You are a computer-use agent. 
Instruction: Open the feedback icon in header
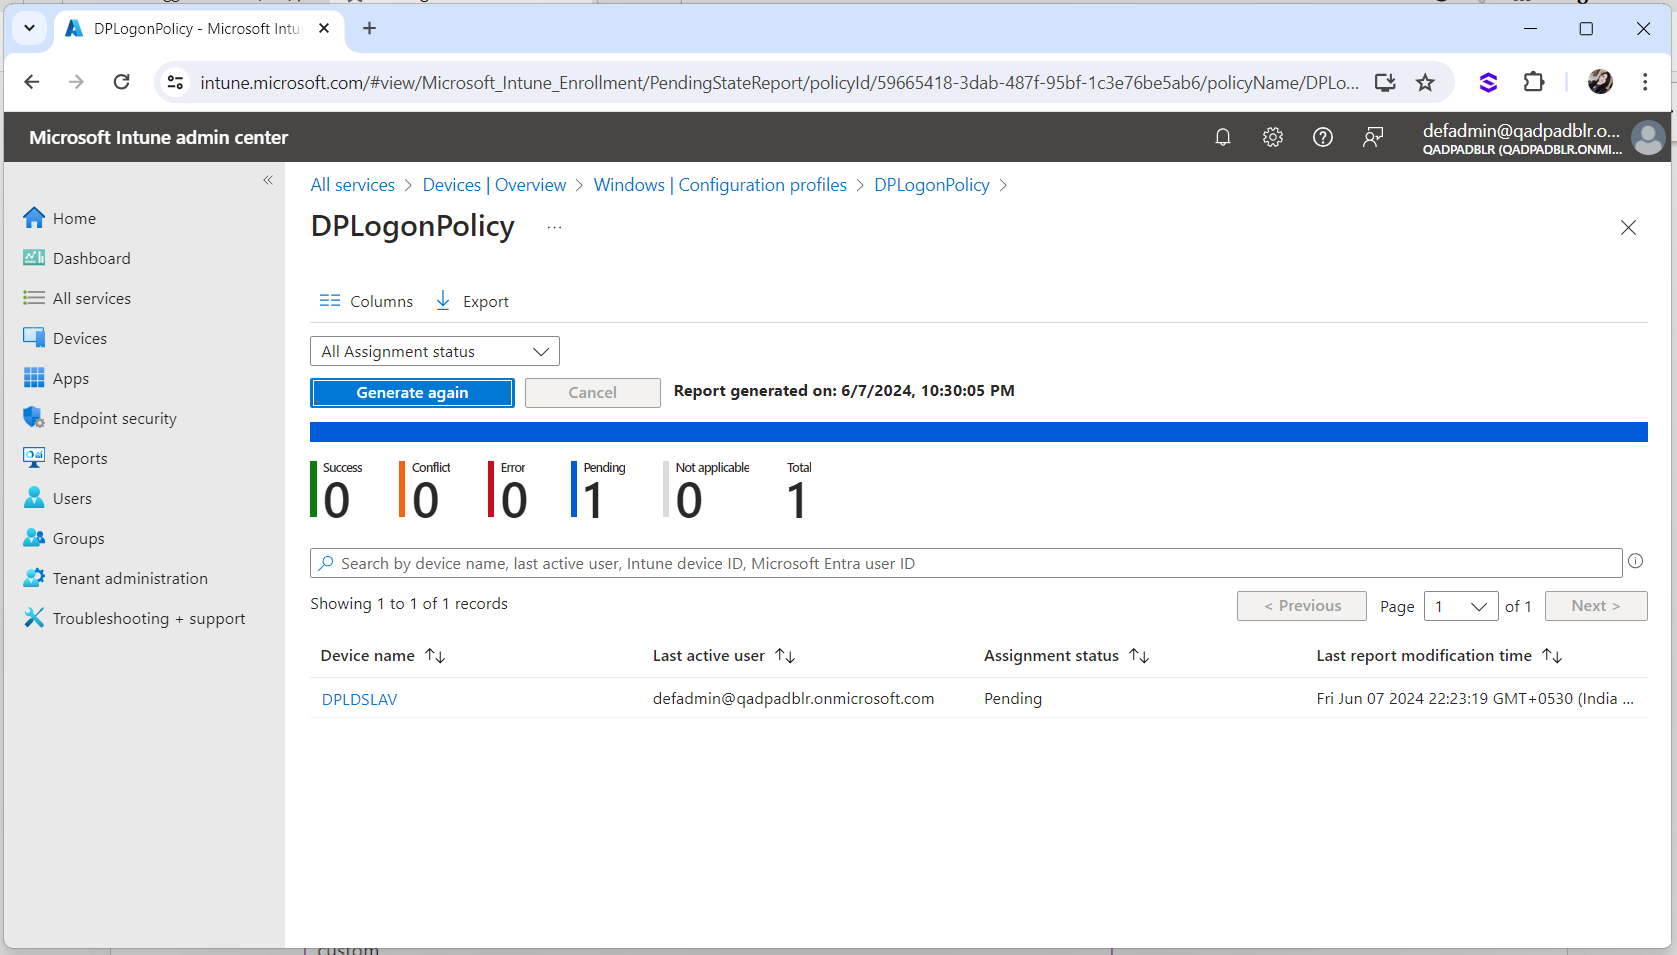(1373, 137)
